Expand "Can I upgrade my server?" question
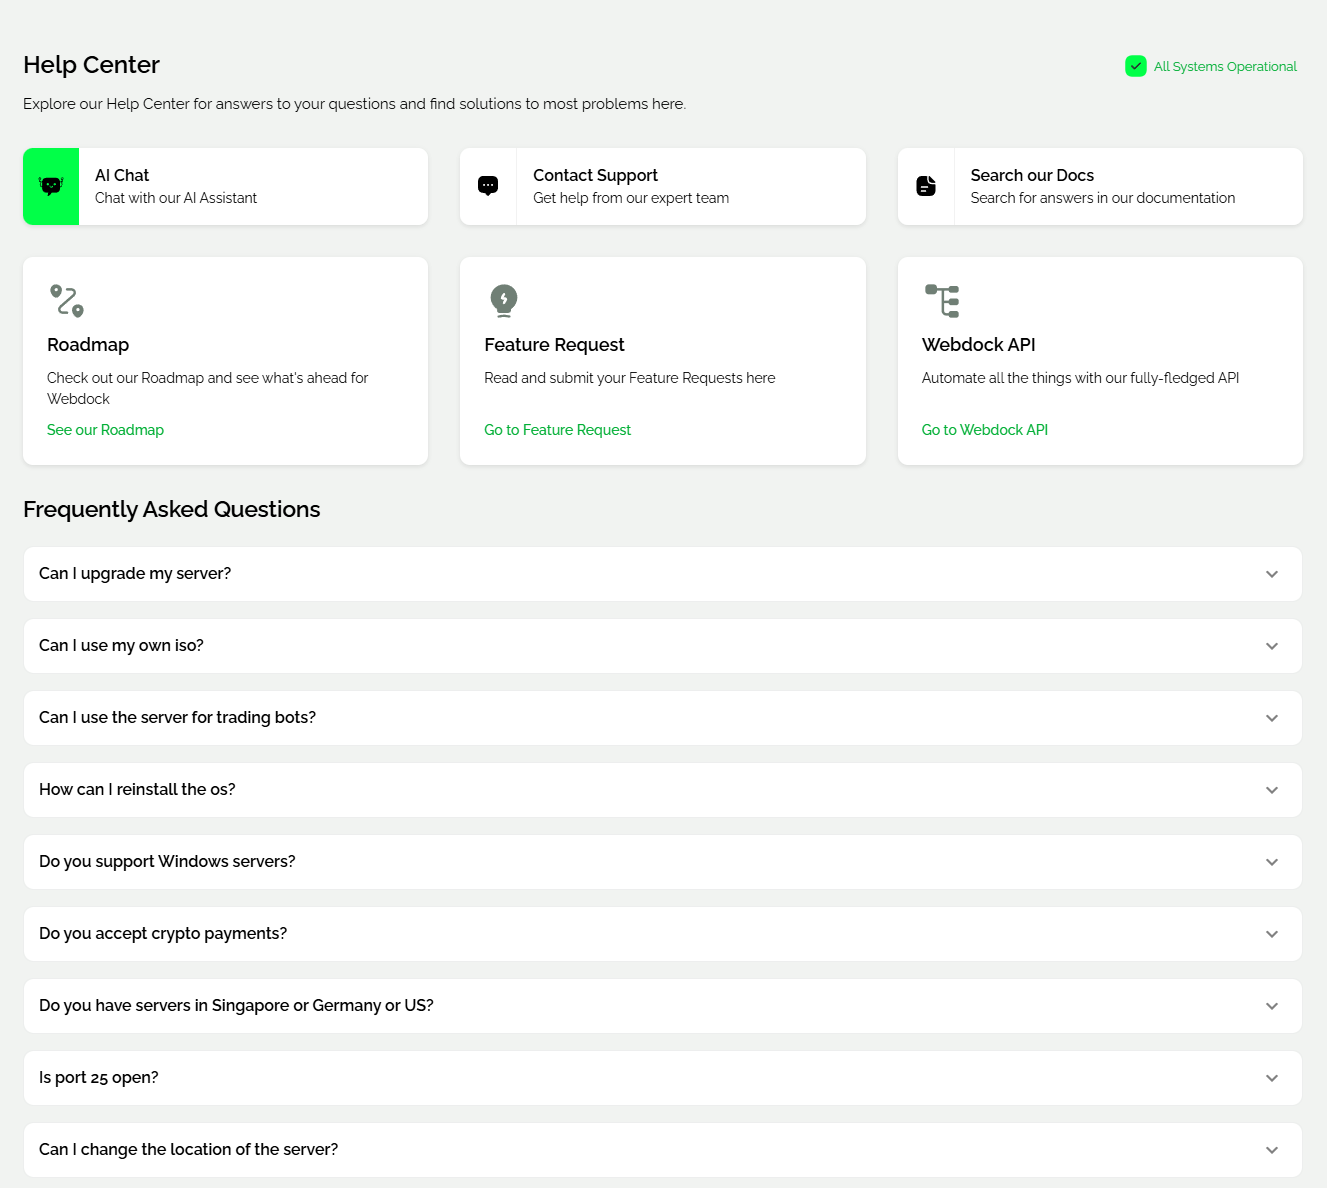Screen dimensions: 1327x1188 click(135, 574)
